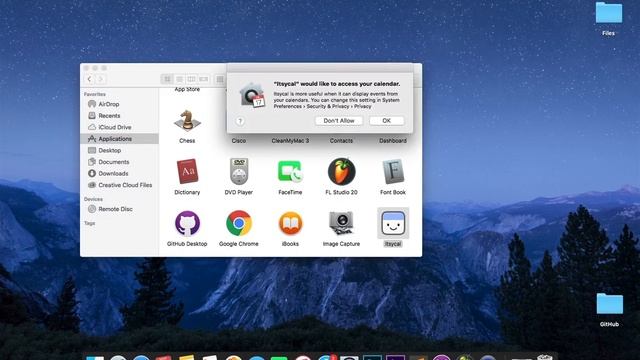Click the Tags sidebar heading

coord(89,223)
